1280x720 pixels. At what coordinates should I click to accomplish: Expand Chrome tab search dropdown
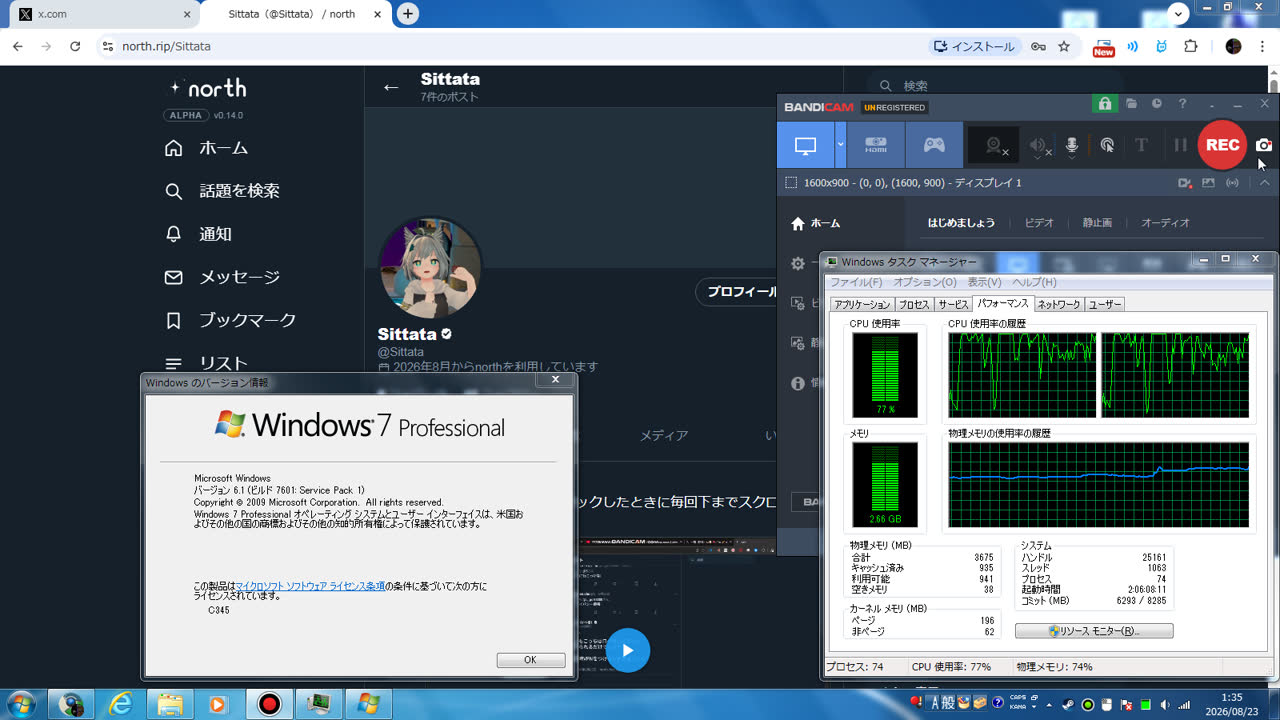tap(1179, 13)
